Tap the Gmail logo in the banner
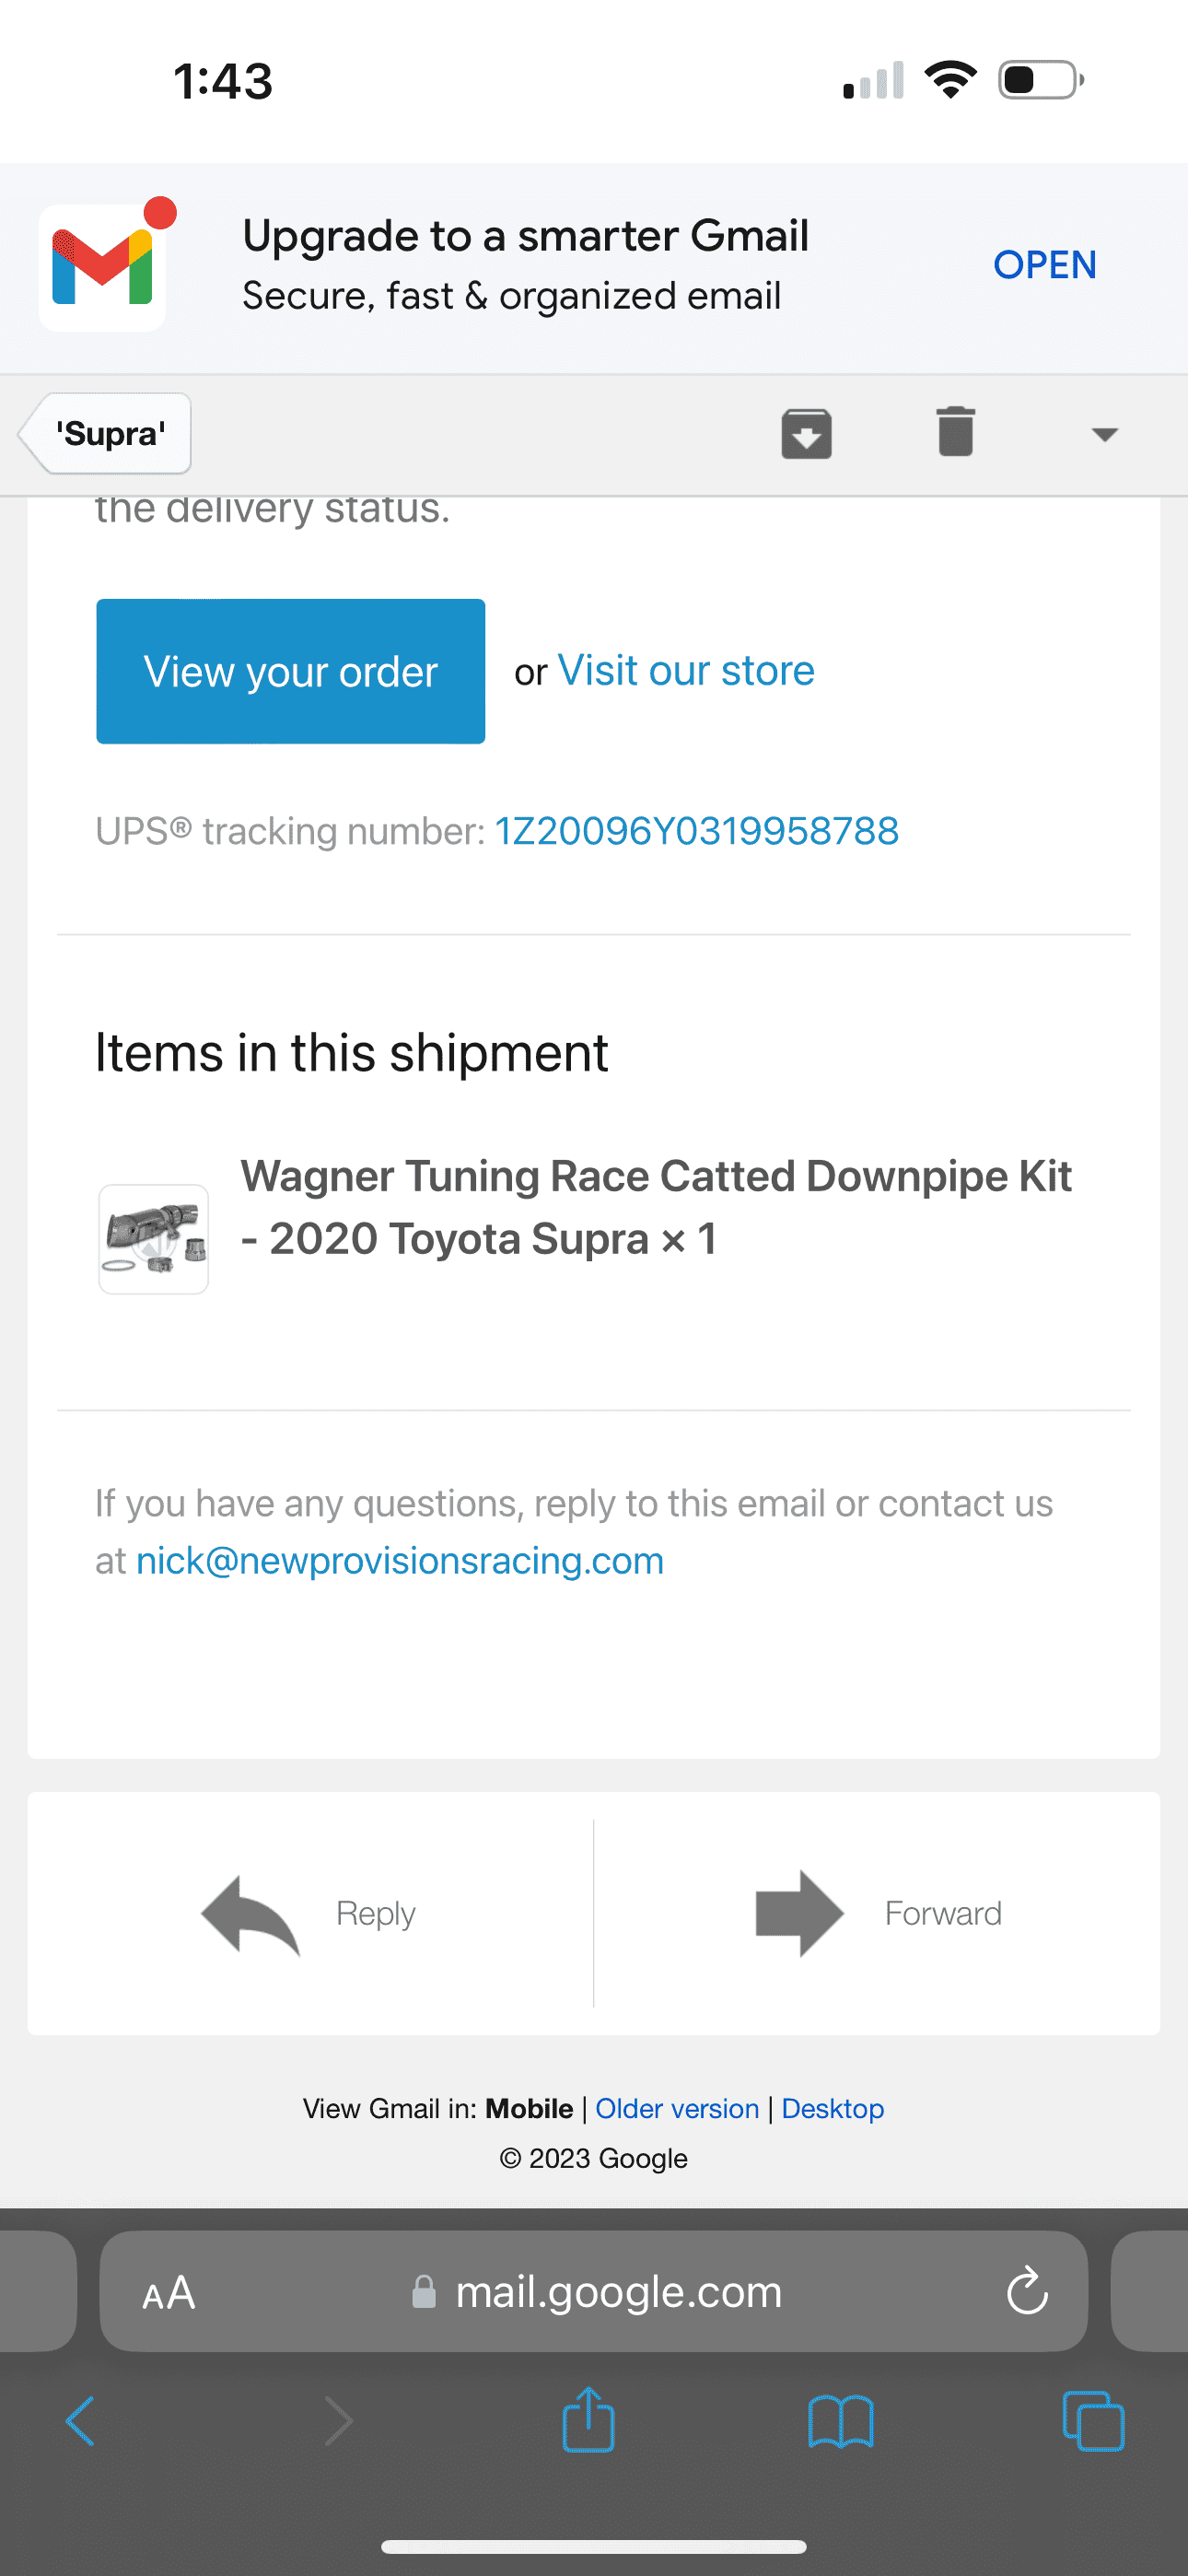The width and height of the screenshot is (1188, 2576). click(102, 267)
